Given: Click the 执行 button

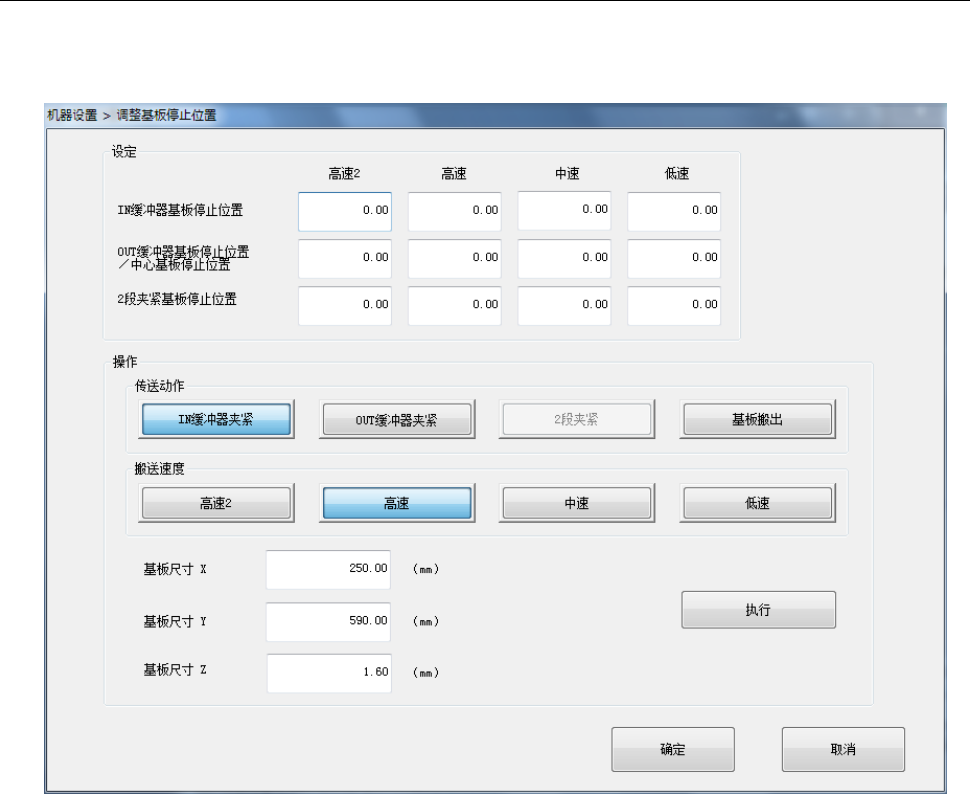Looking at the screenshot, I should click(758, 610).
